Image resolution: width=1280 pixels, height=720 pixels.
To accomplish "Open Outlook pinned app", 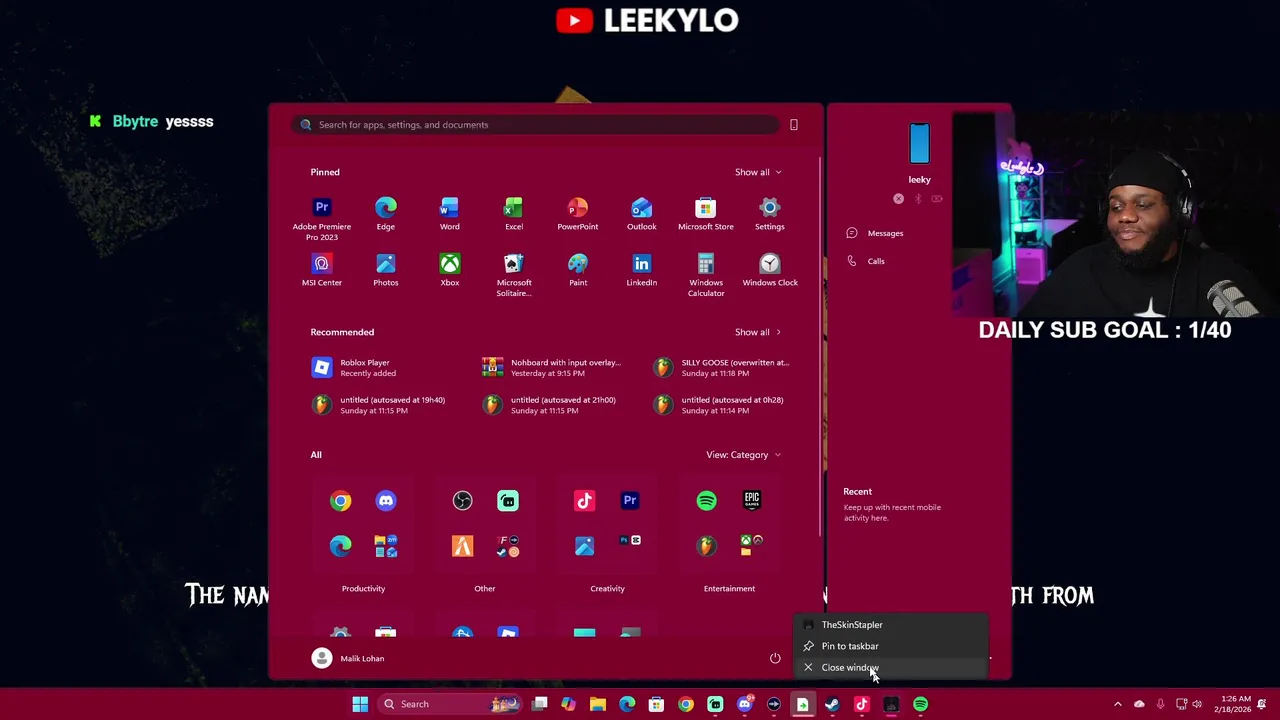I will coord(641,214).
